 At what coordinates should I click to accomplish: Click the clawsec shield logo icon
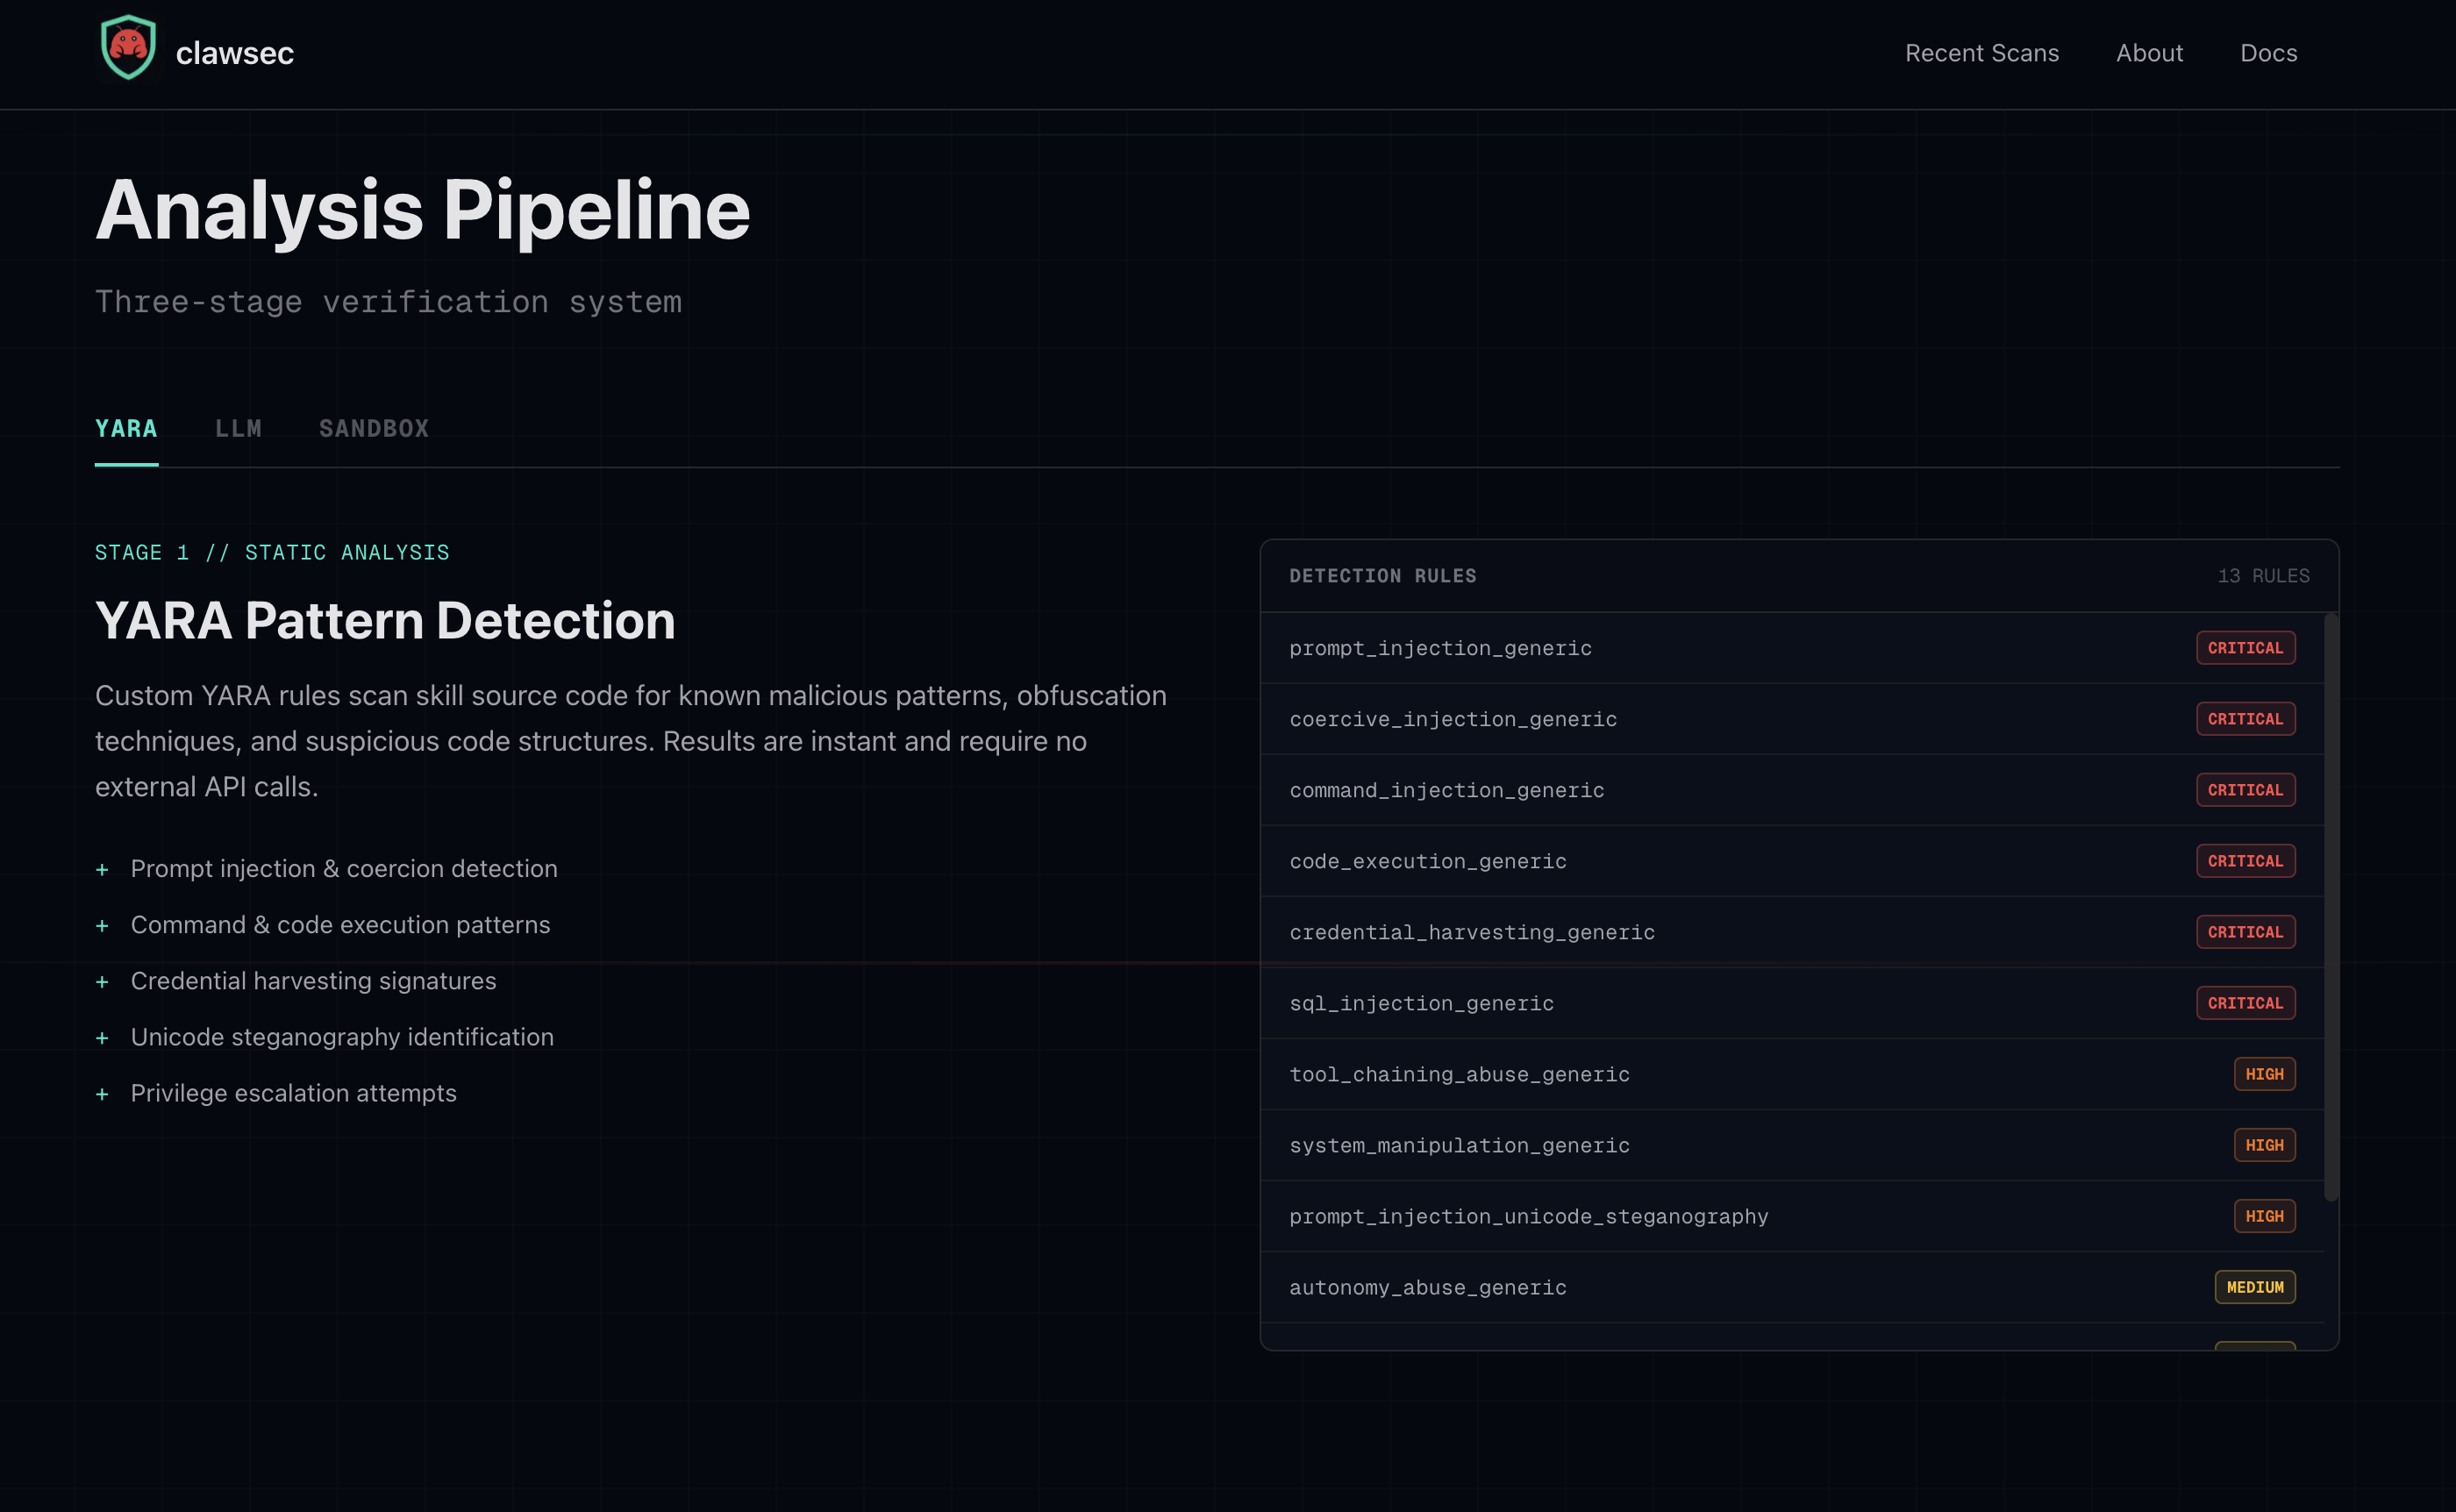(x=128, y=47)
